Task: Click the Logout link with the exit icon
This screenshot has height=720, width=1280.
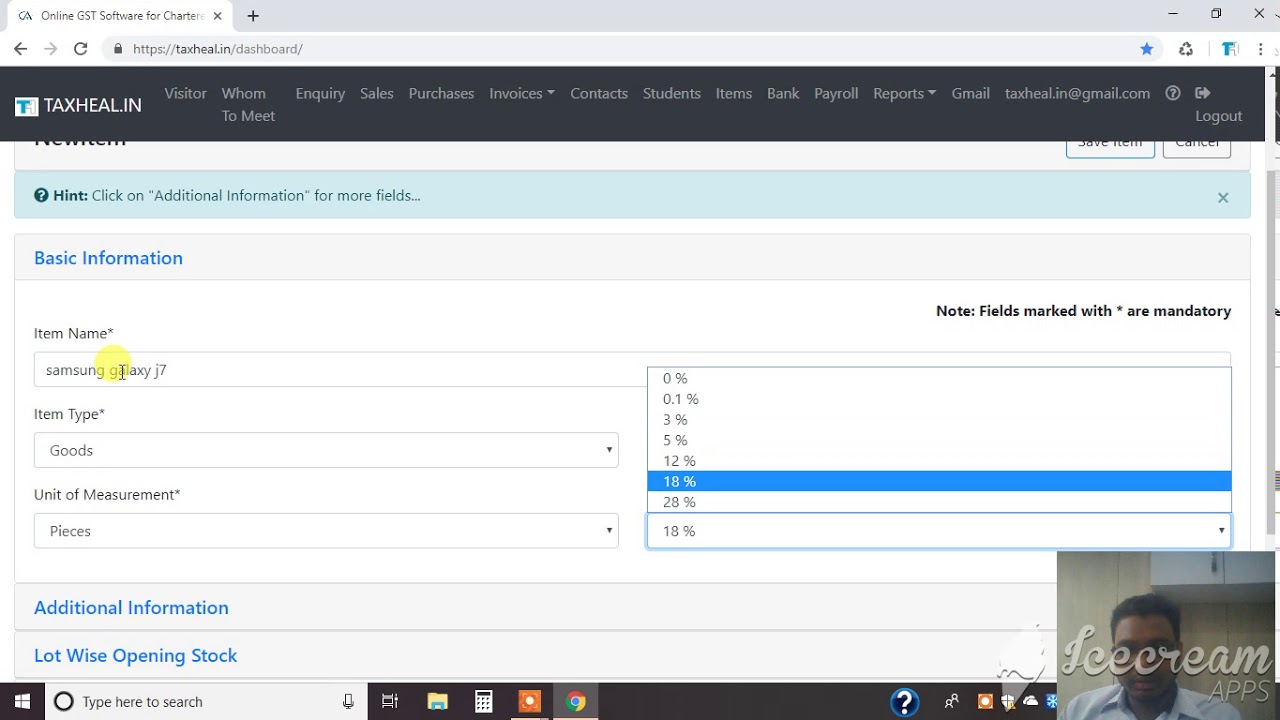Action: (1218, 104)
